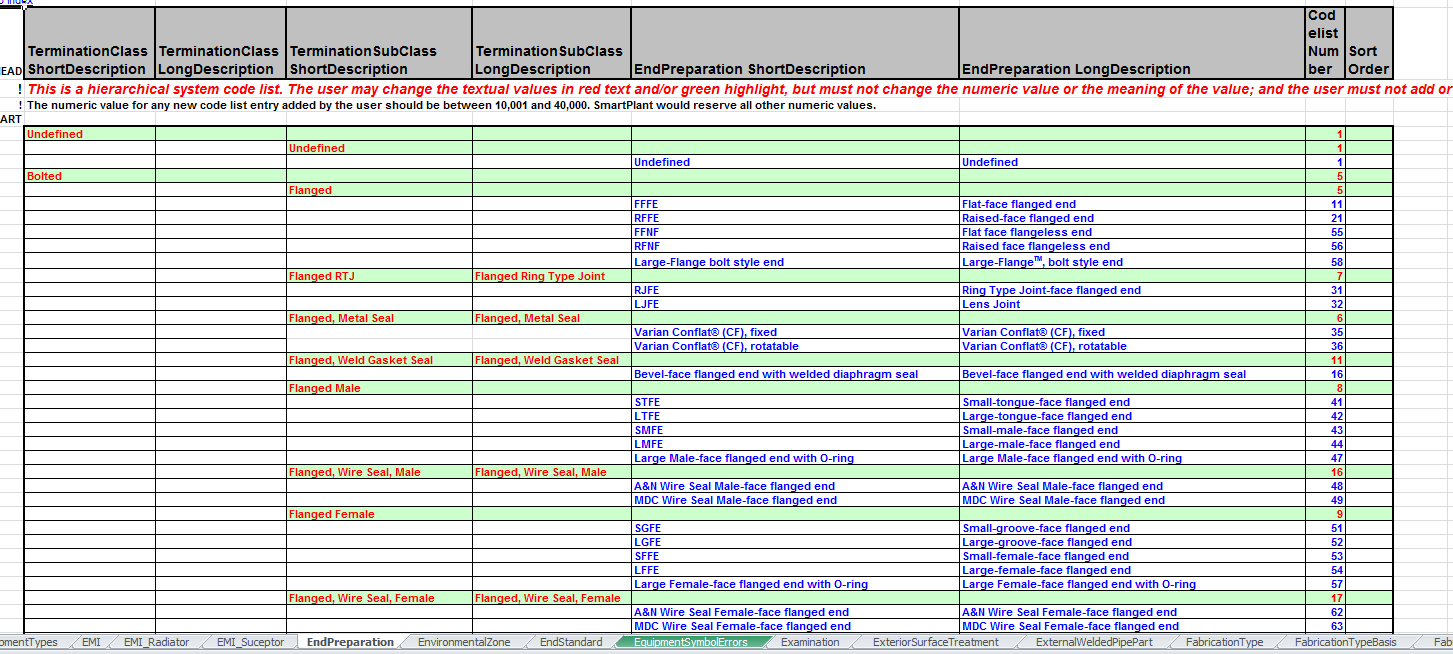This screenshot has height=654, width=1453.
Task: Click the EMI sheet tab
Action: pyautogui.click(x=91, y=642)
